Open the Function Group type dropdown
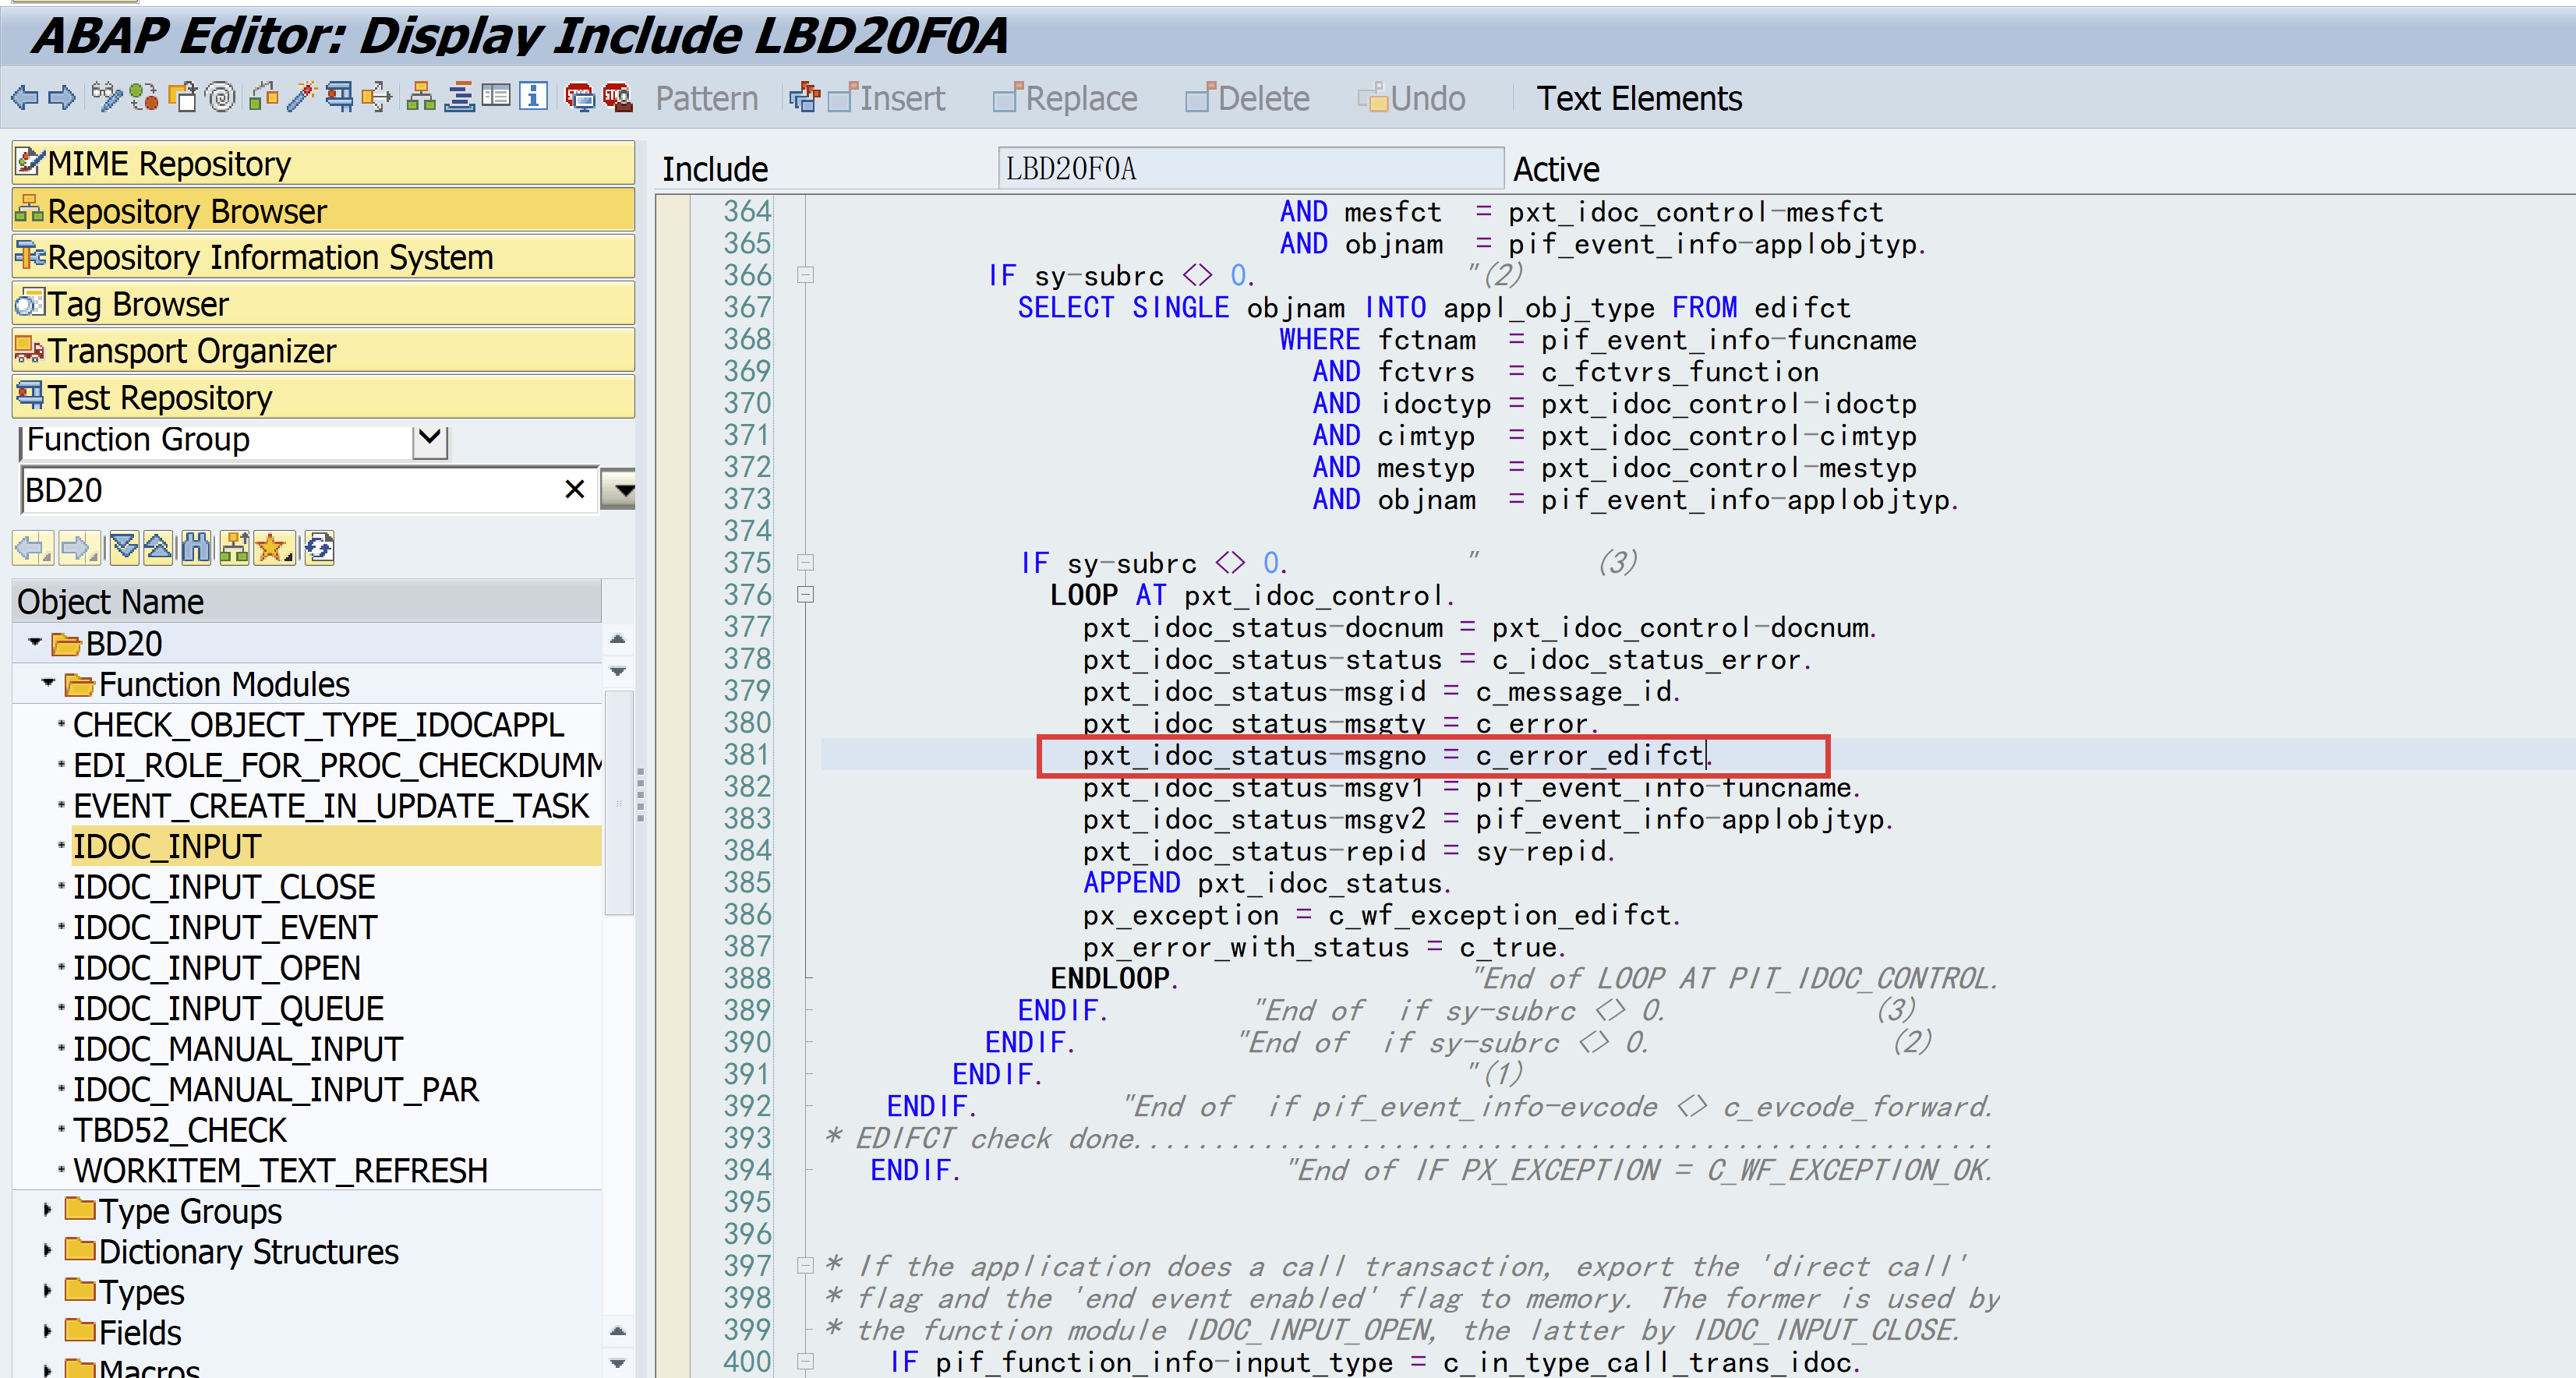Image resolution: width=2576 pixels, height=1378 pixels. point(430,440)
